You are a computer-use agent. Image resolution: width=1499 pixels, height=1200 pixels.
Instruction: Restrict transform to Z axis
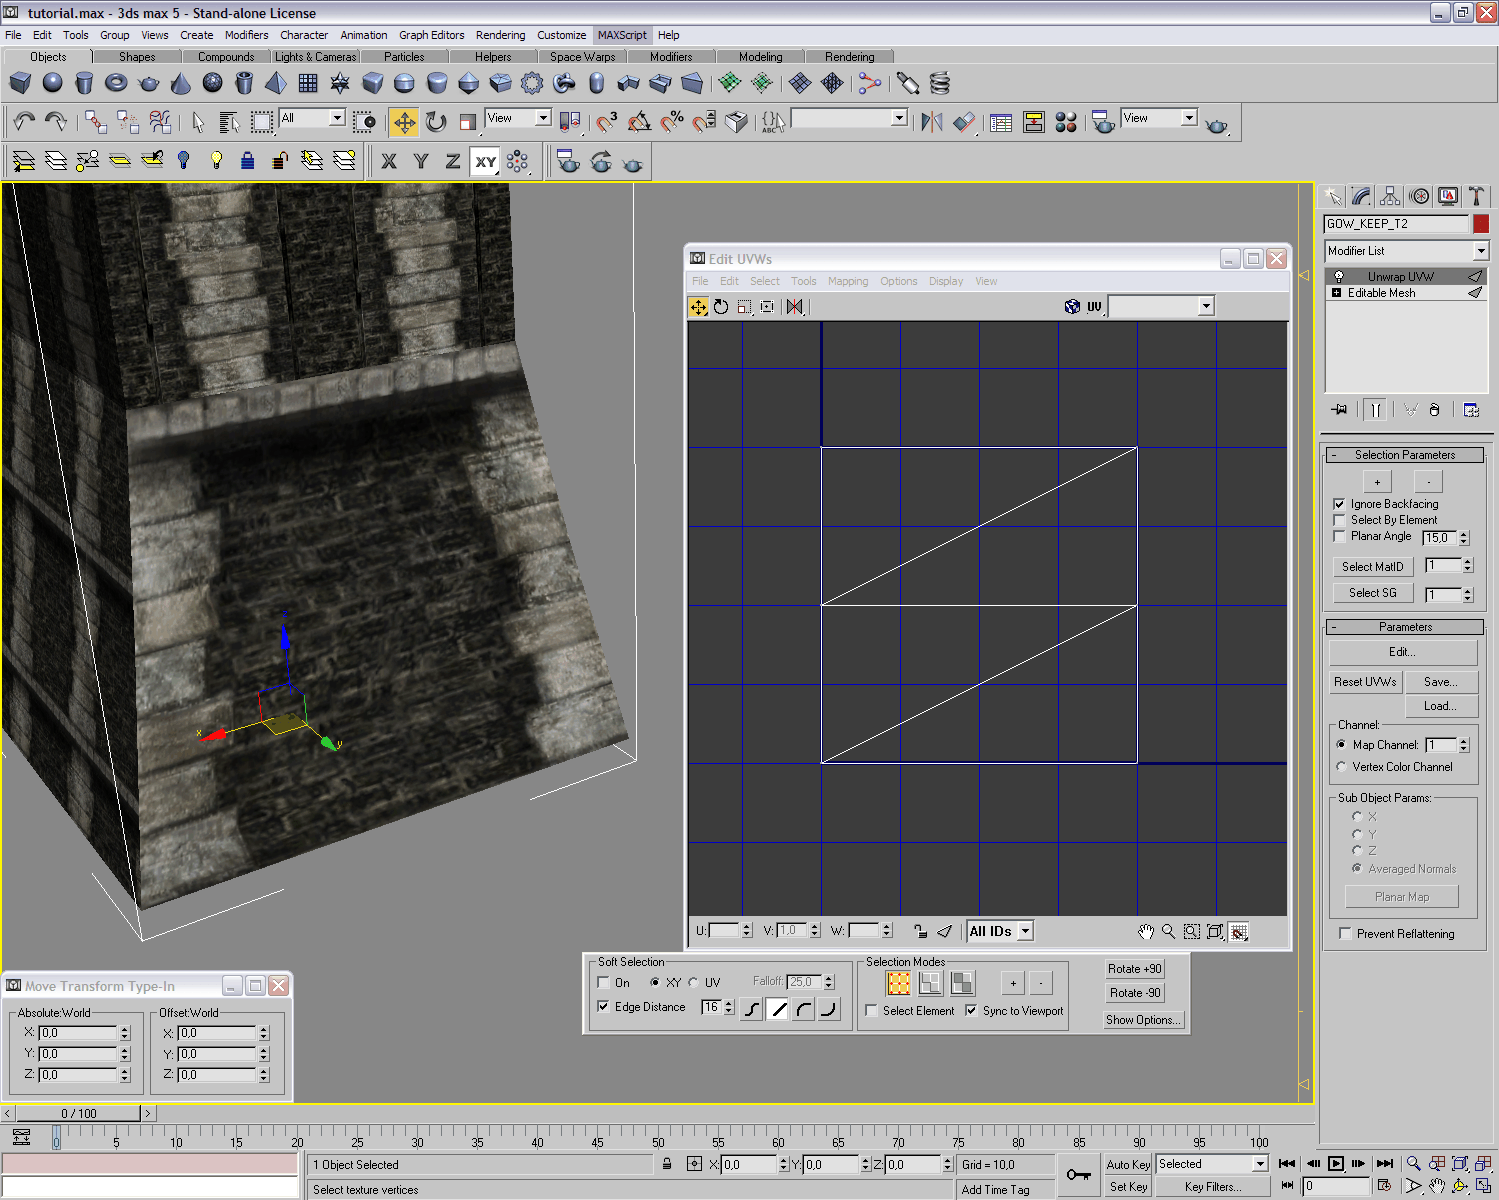[453, 161]
